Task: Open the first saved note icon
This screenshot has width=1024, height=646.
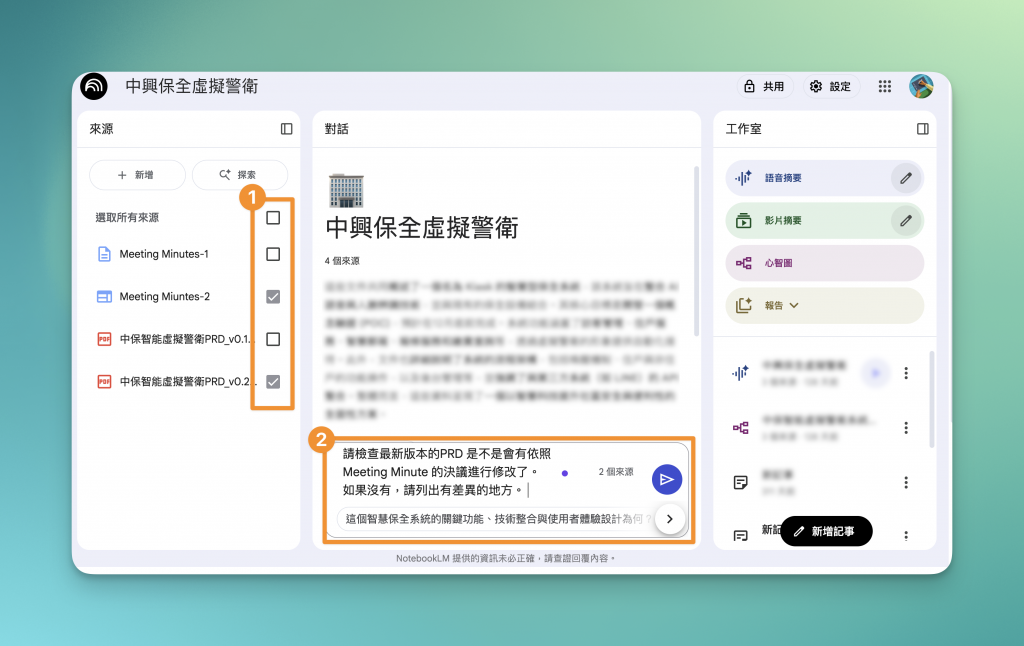Action: coord(741,483)
